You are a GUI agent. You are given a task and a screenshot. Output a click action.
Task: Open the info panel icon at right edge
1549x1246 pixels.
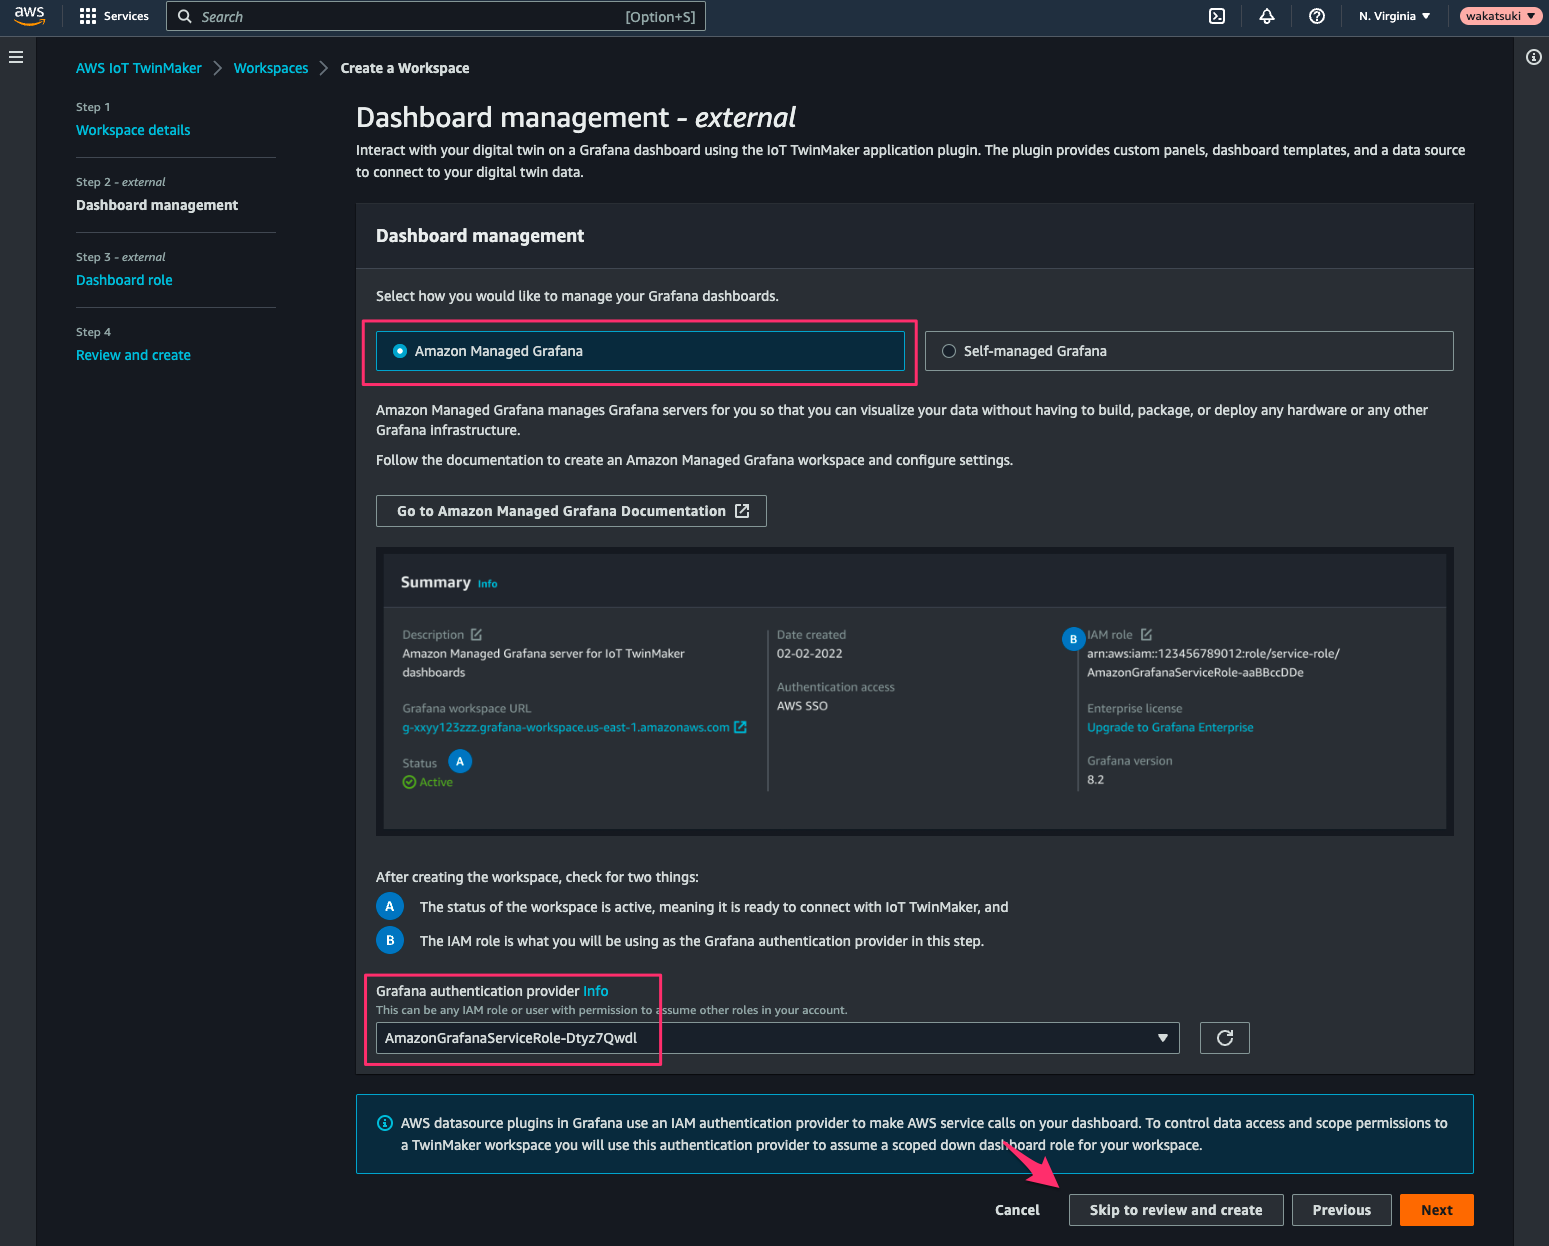1534,57
